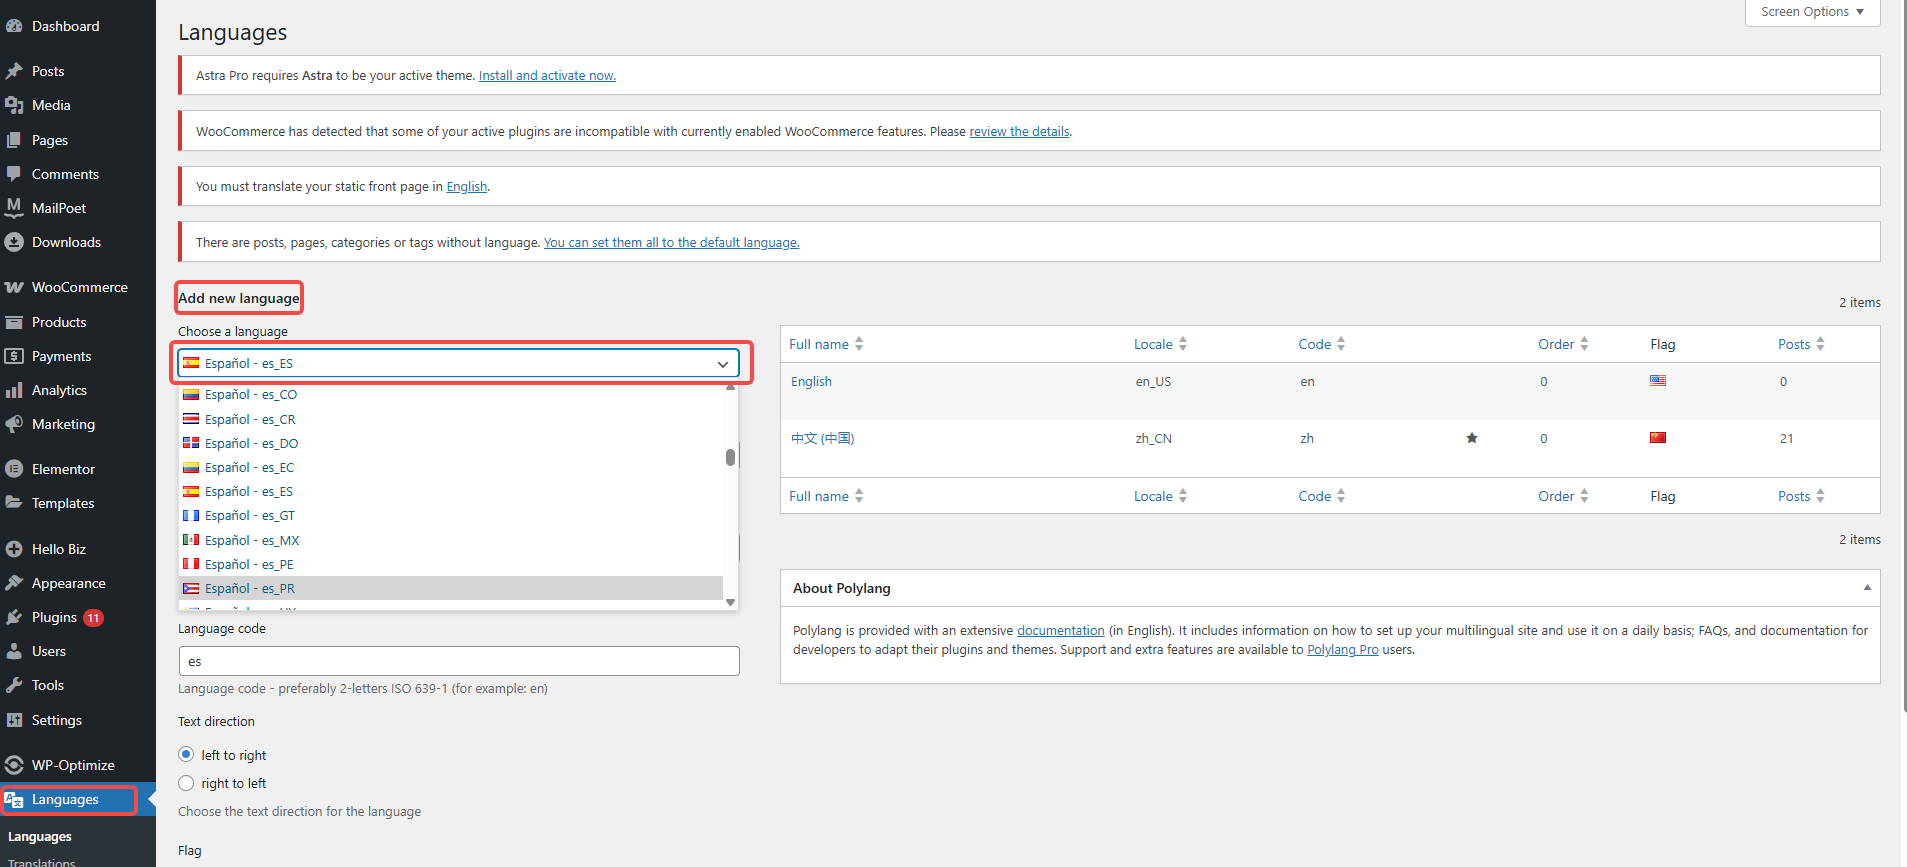
Task: Sort by Full name in table header
Action: [x=826, y=344]
